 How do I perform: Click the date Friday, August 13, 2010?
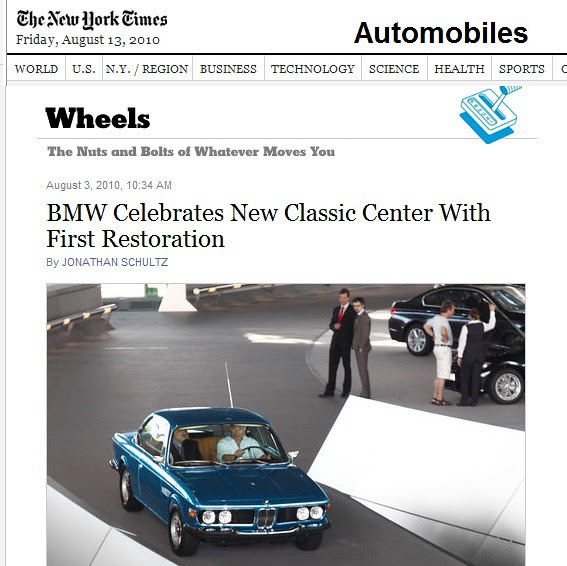[x=88, y=39]
